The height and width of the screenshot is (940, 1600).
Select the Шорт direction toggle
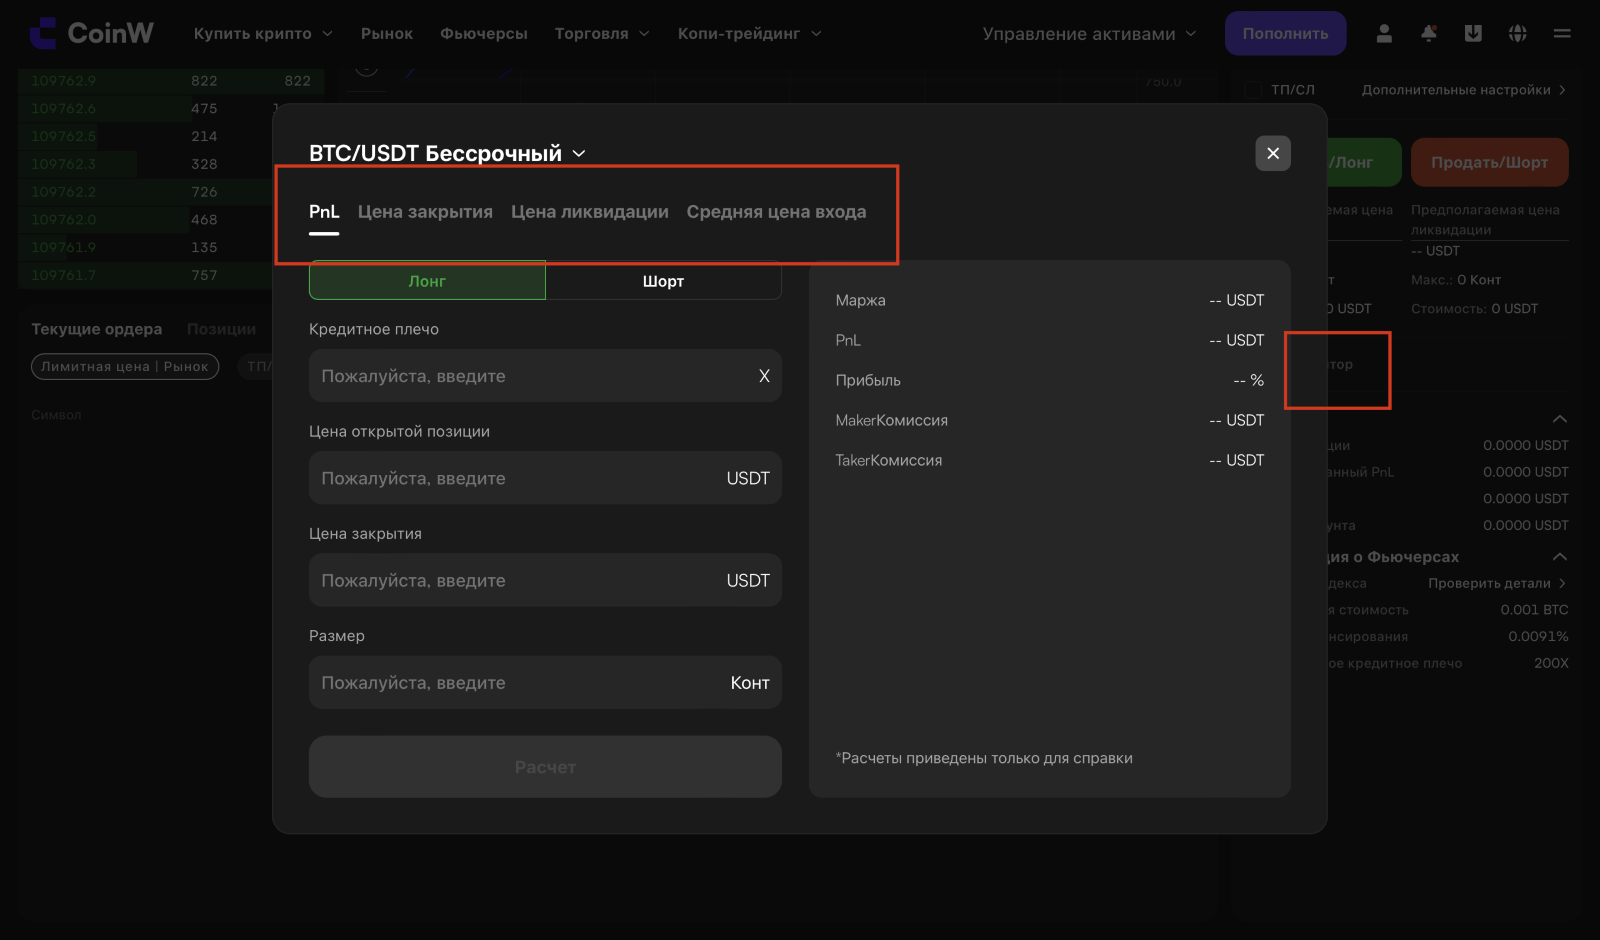click(663, 281)
